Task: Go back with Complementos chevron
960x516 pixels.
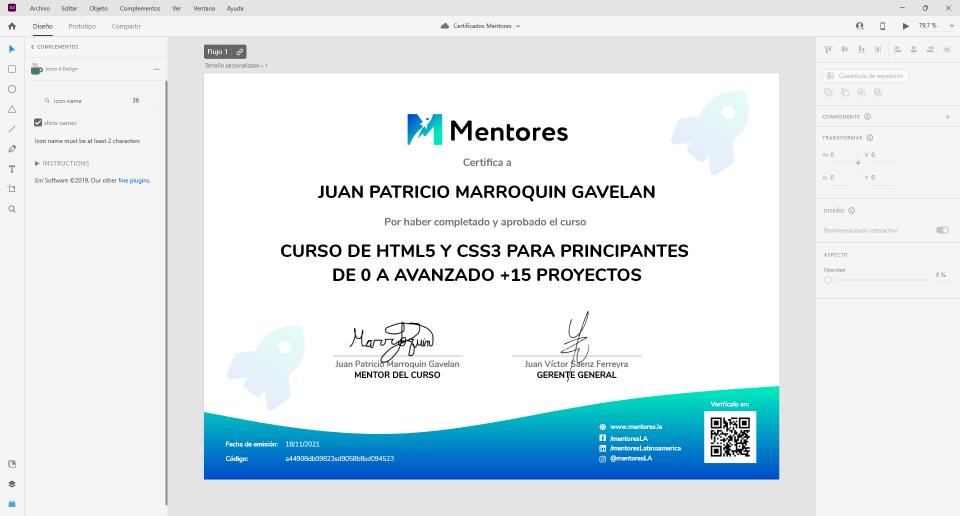Action: 32,47
